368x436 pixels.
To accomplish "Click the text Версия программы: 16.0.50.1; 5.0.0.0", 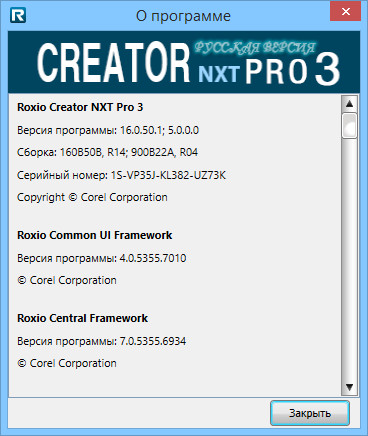I will [108, 130].
